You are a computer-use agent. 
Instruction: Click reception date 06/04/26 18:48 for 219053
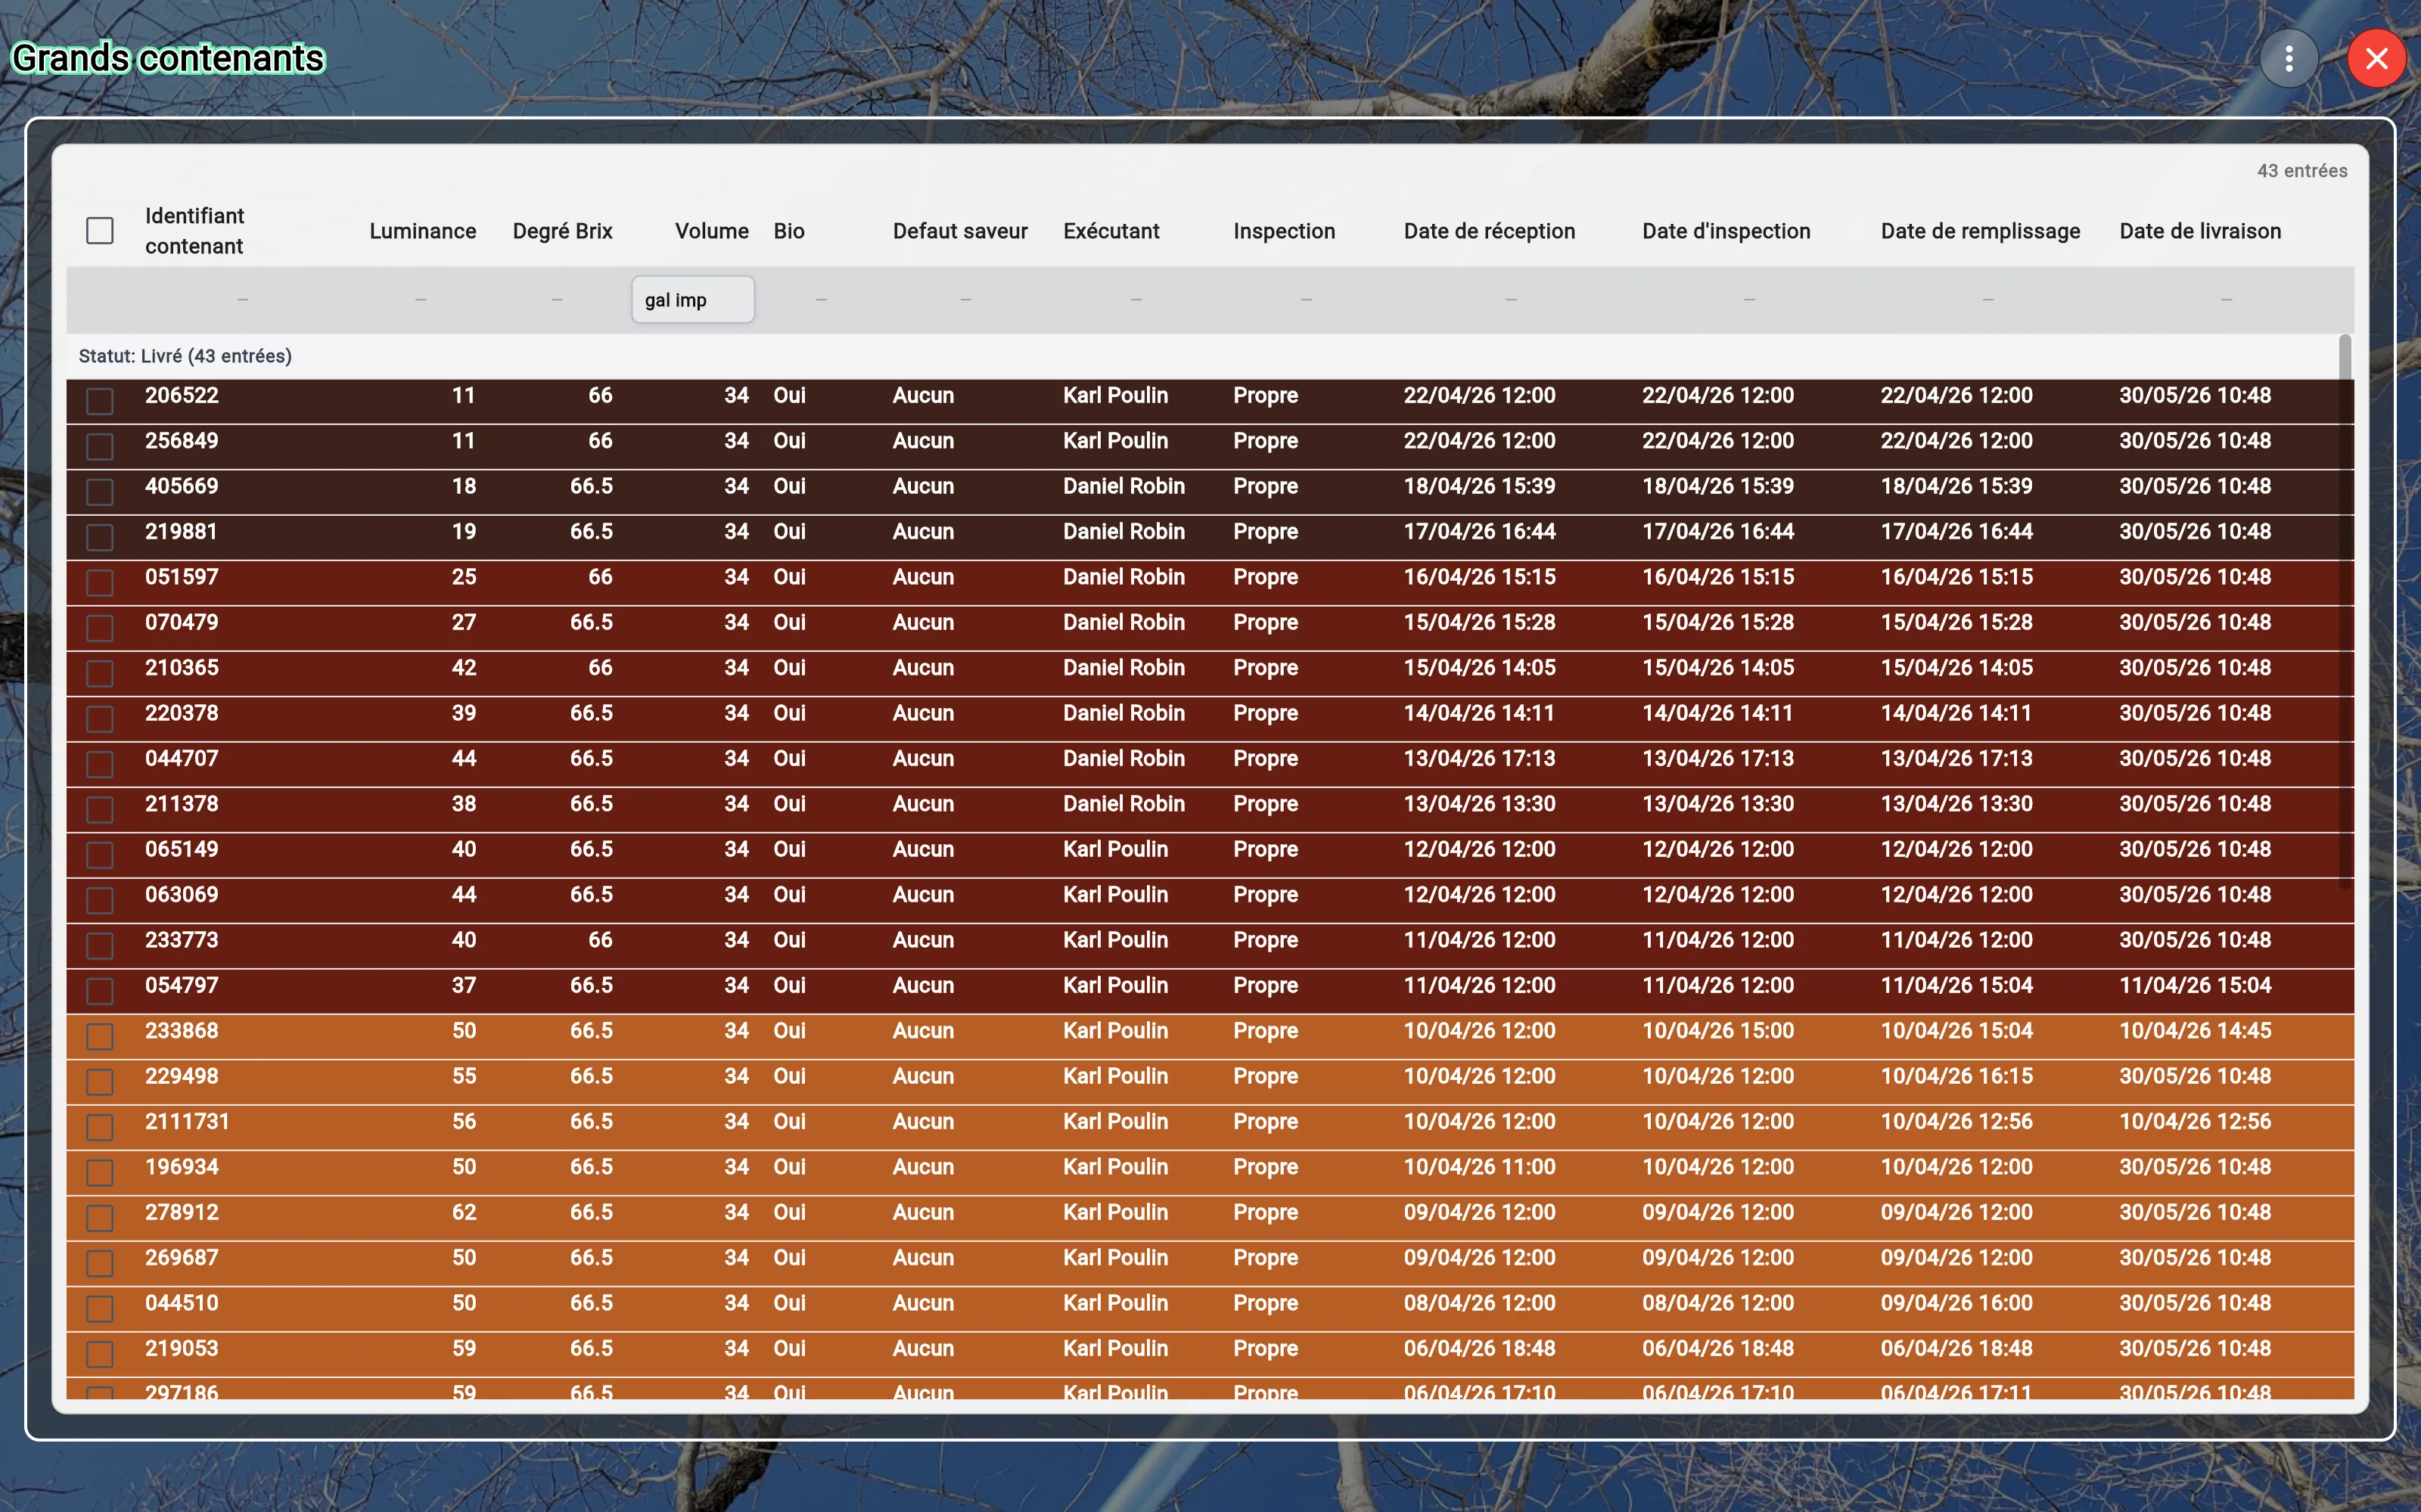pos(1479,1348)
